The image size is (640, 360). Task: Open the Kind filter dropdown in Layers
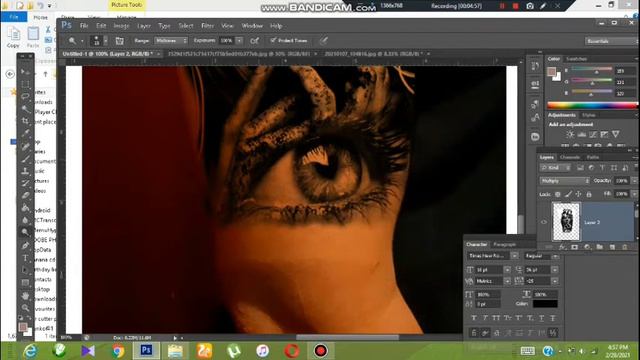(556, 168)
